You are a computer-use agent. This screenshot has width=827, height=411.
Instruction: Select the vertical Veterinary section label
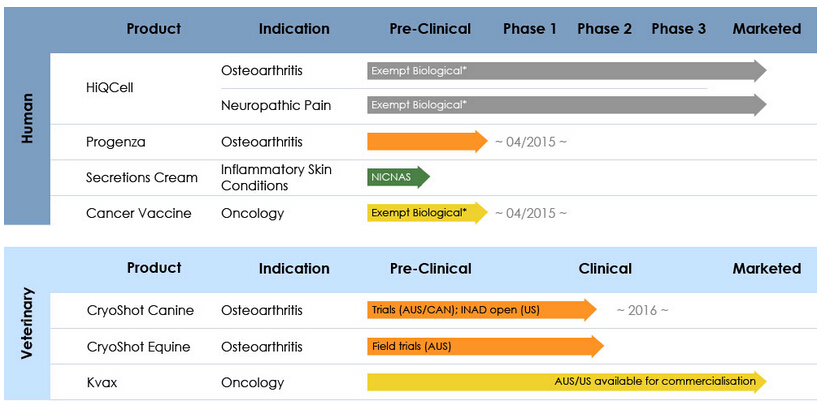[28, 325]
